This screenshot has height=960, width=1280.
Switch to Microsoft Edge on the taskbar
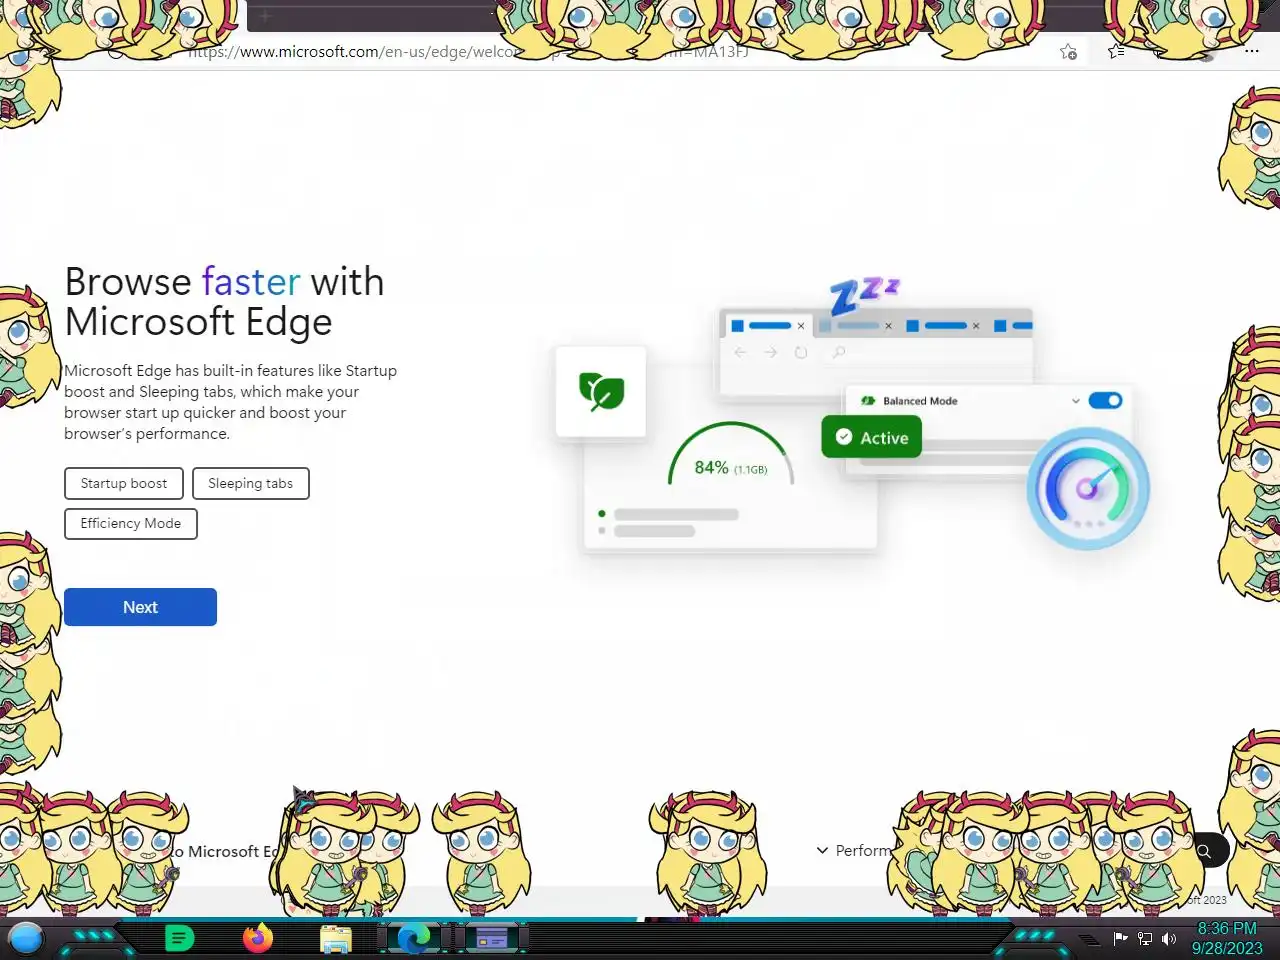pyautogui.click(x=414, y=938)
